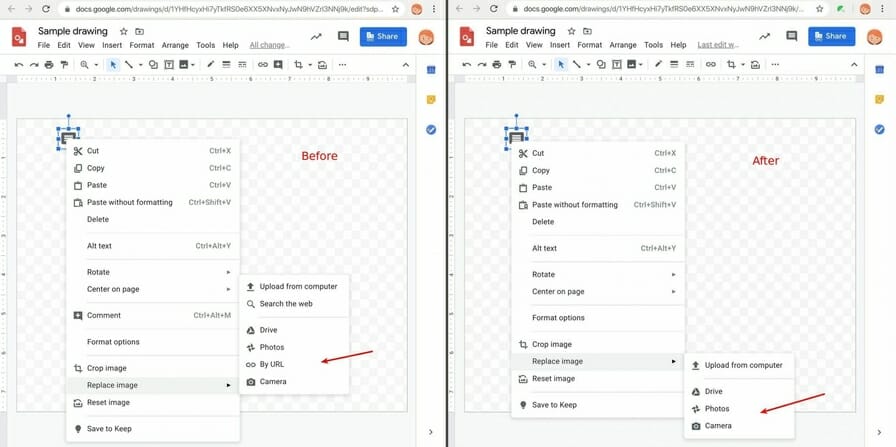Star the Sample drawing in After window
Screen dimensions: 896x447
tap(571, 31)
